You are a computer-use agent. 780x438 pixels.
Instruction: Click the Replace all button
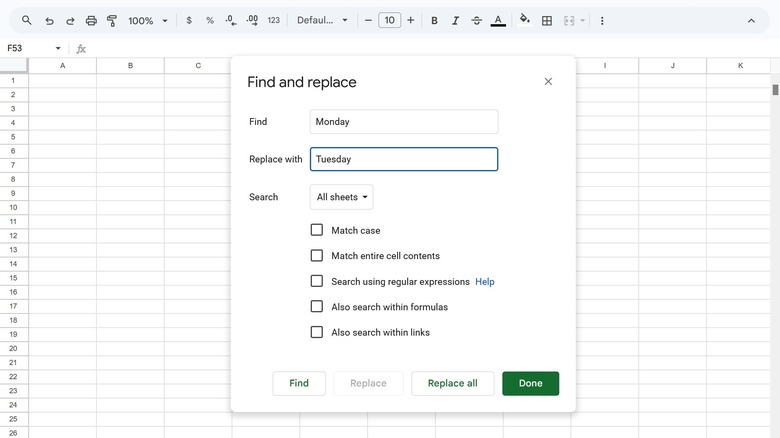click(453, 383)
